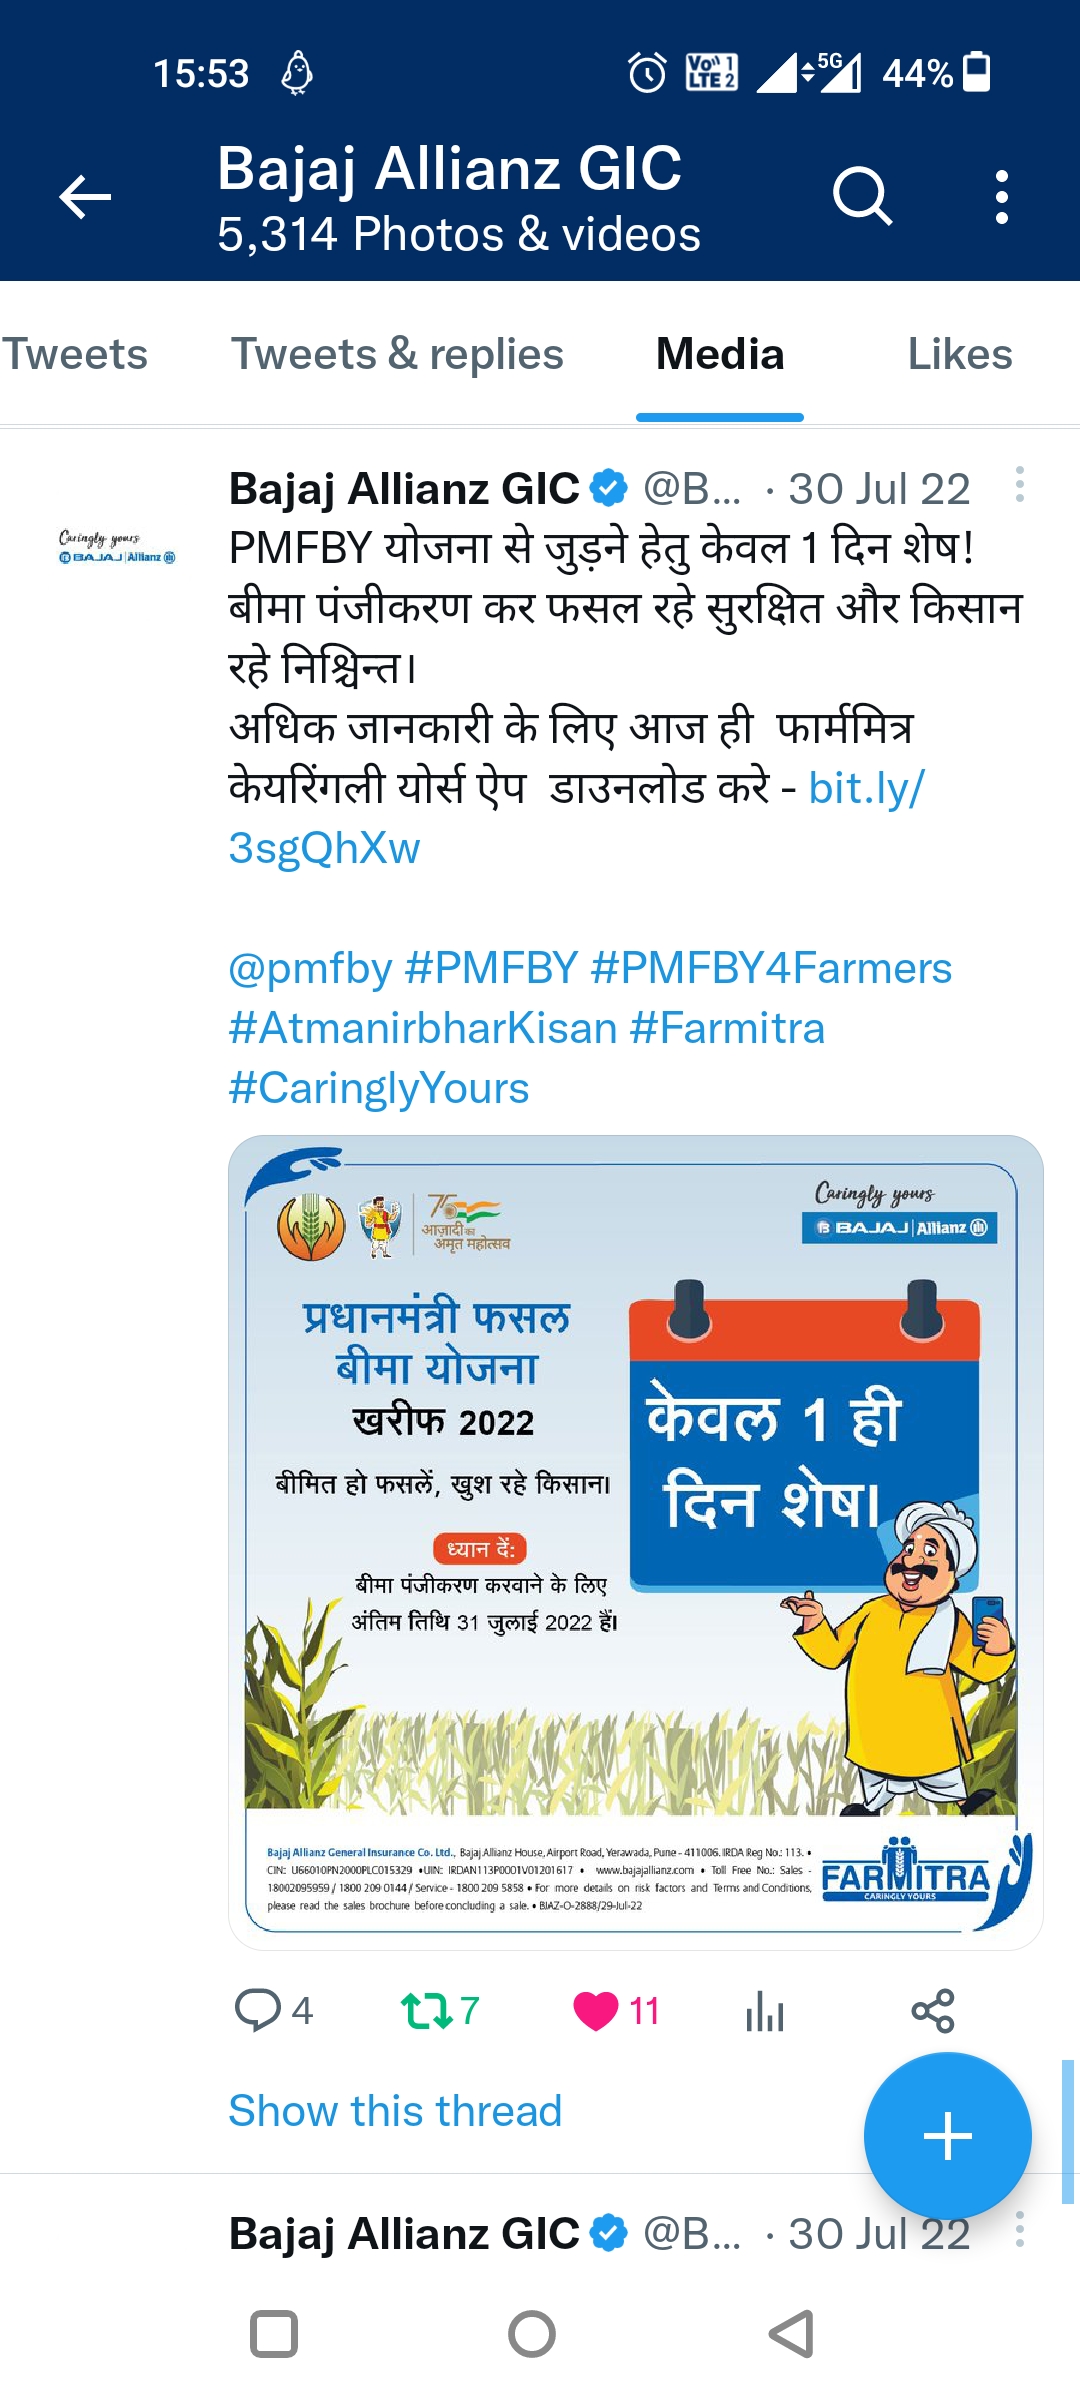Open search with magnifier icon

tap(862, 196)
